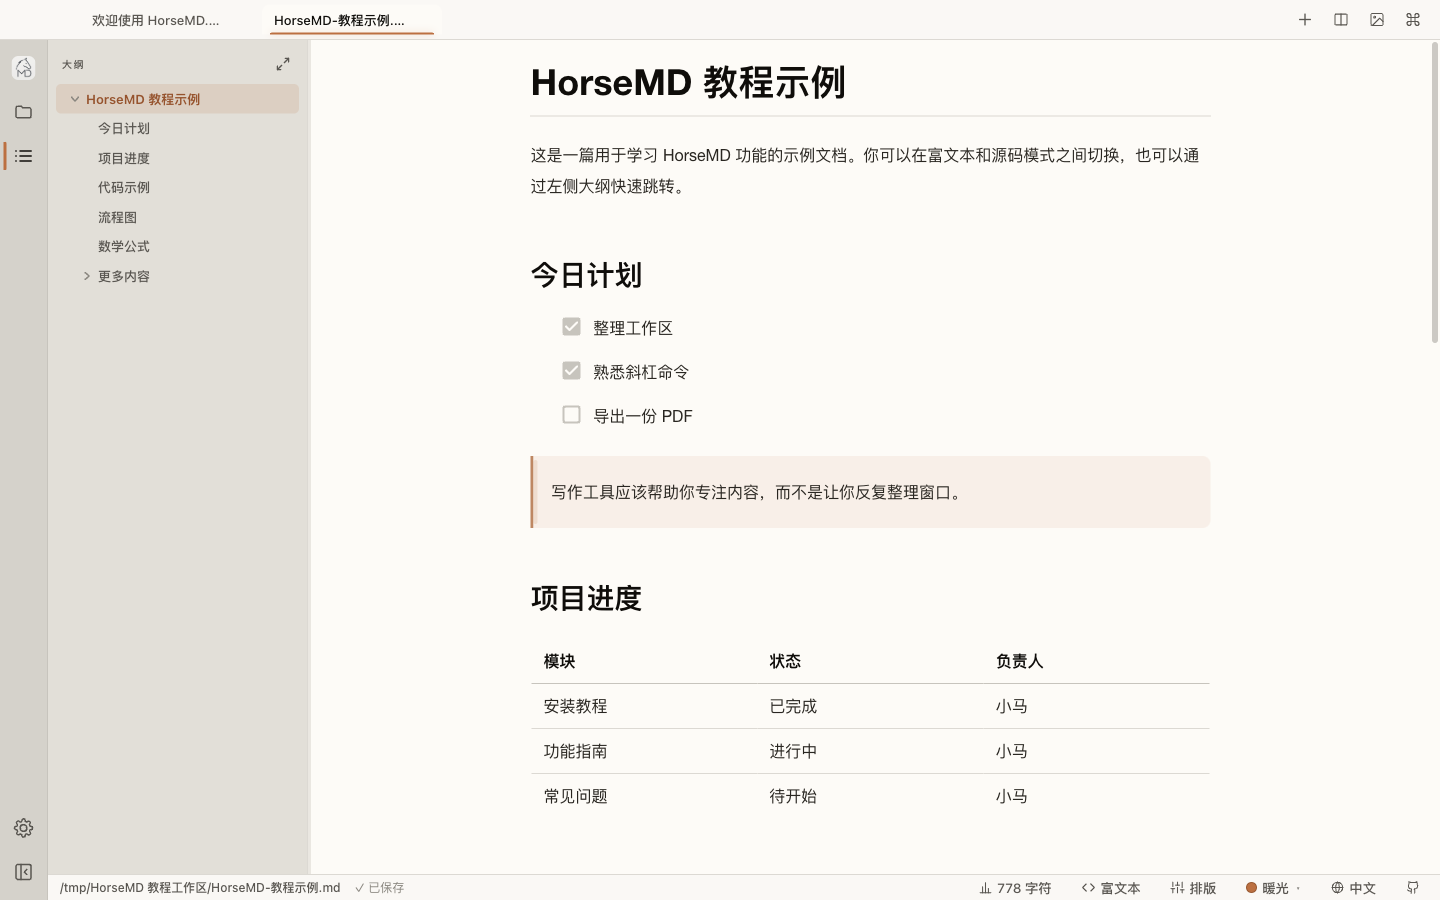Image resolution: width=1440 pixels, height=900 pixels.
Task: Select the outline list icon in the sidebar
Action: pyautogui.click(x=23, y=156)
